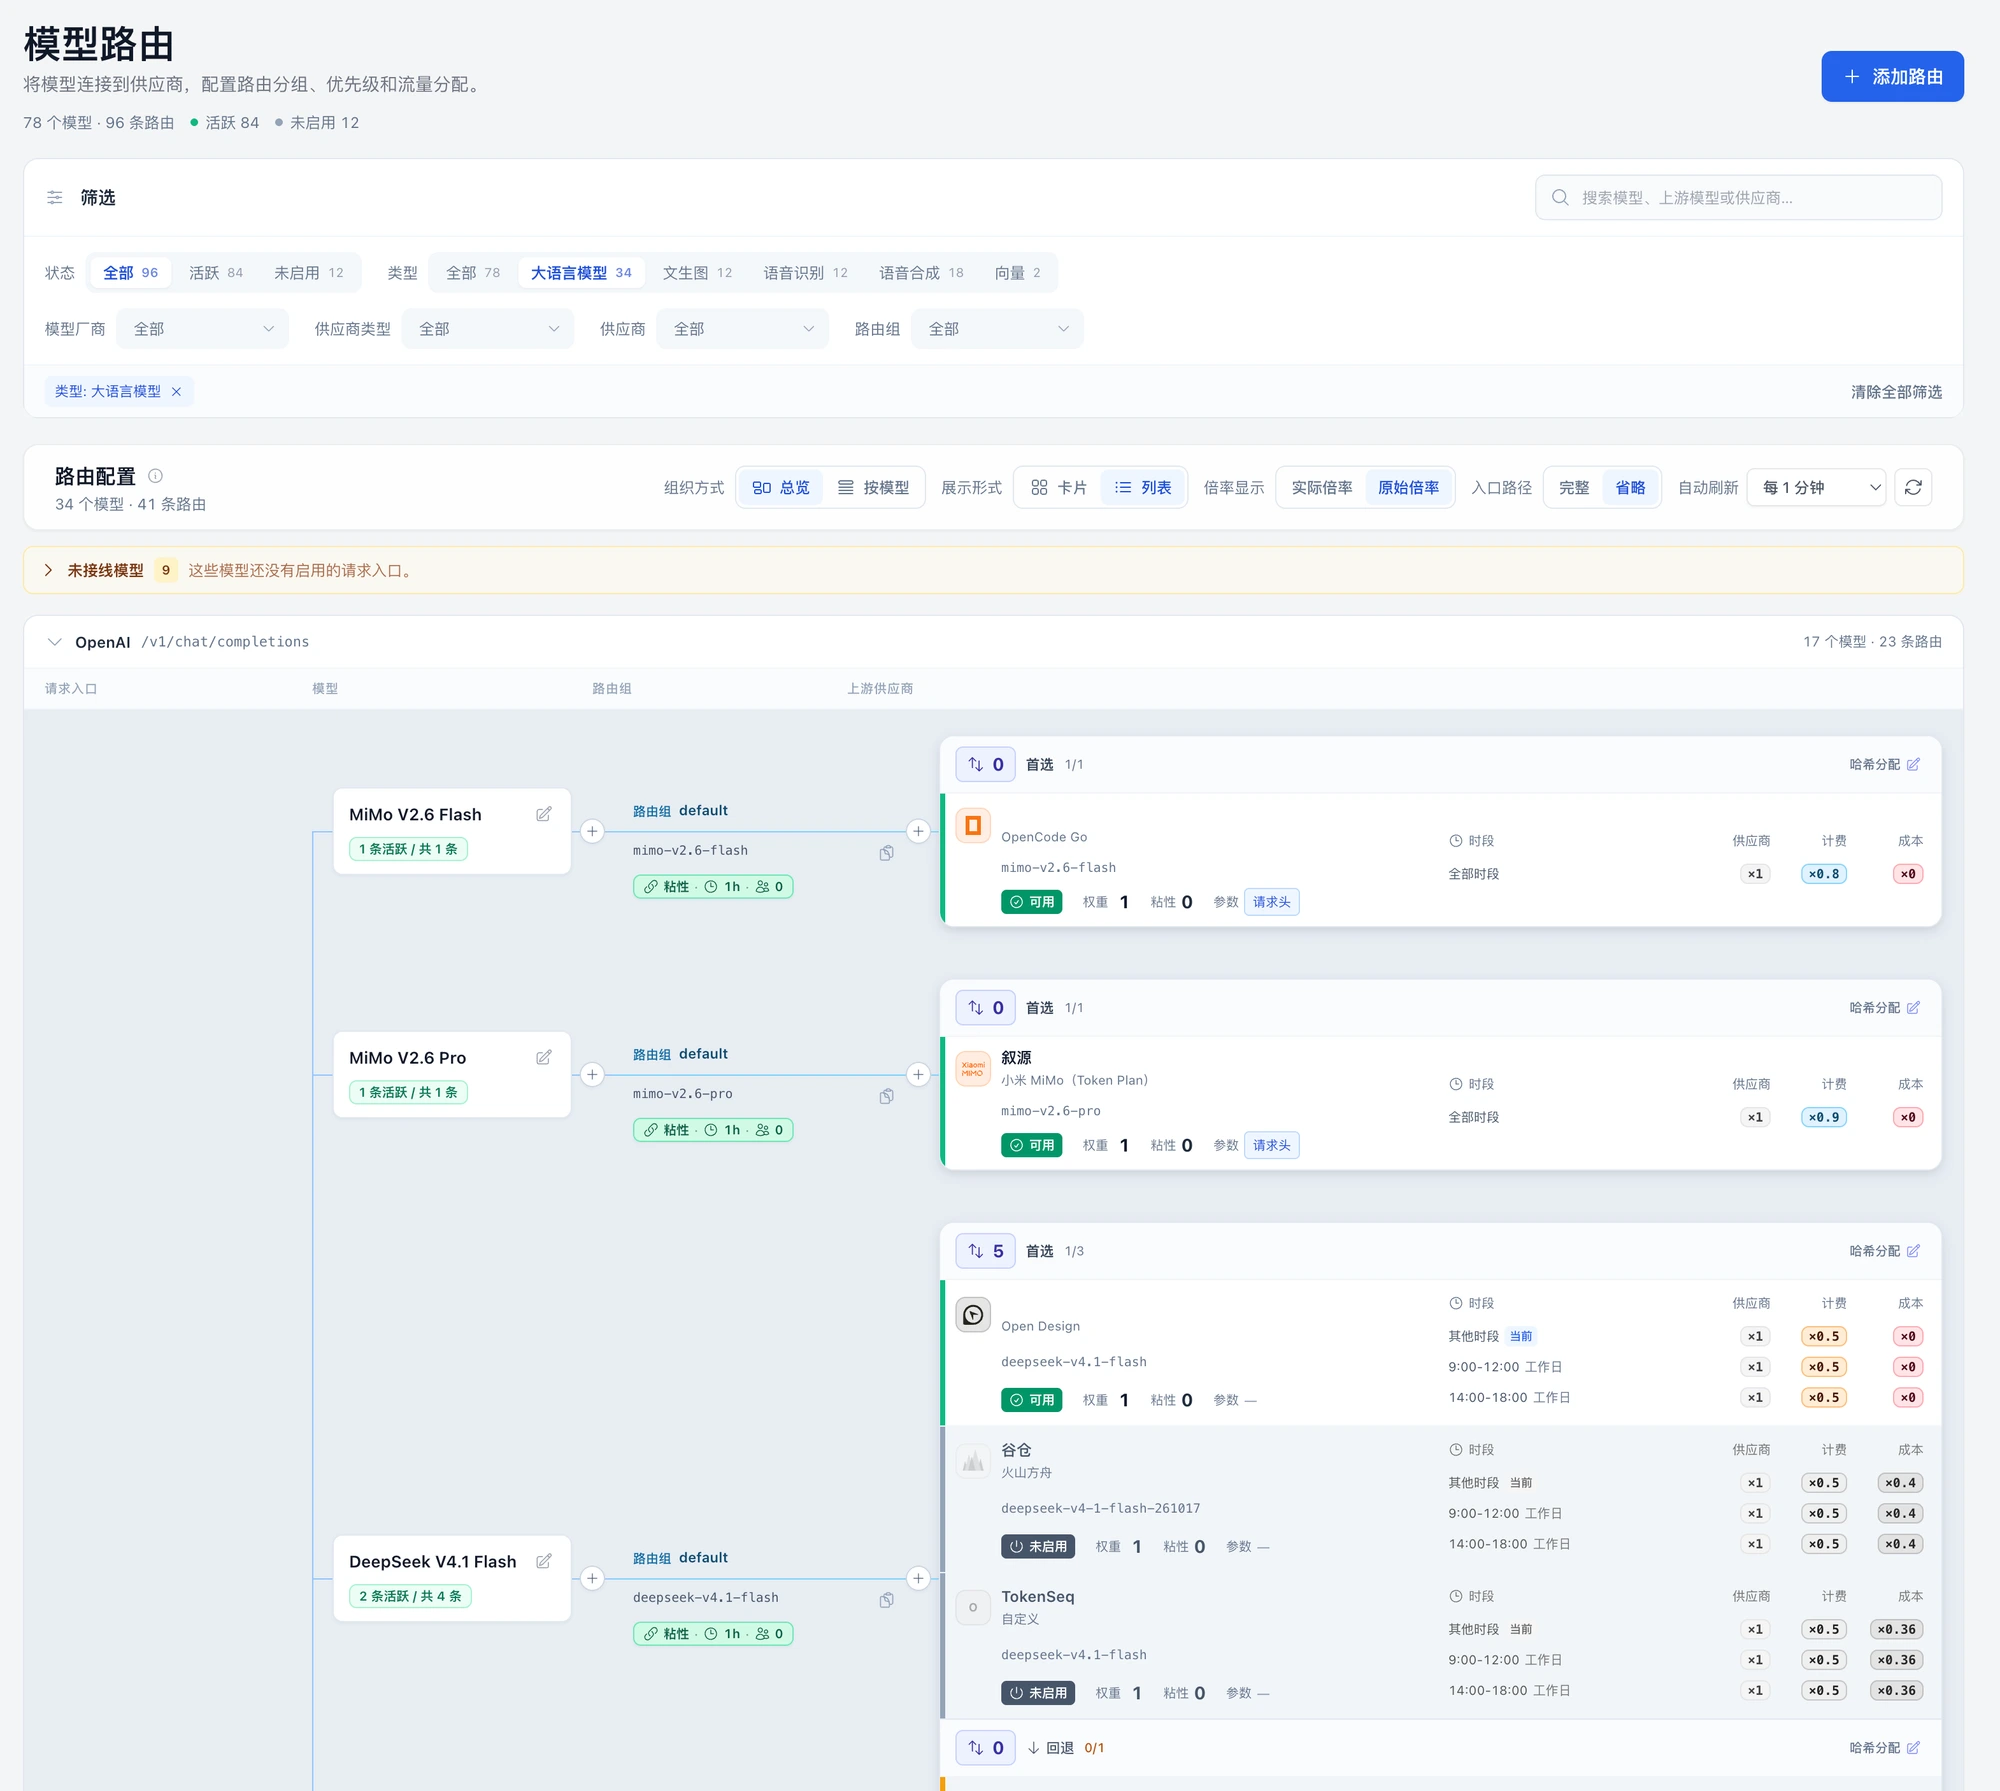The height and width of the screenshot is (1791, 2000).
Task: Open the 供应商类型 dropdown
Action: click(x=488, y=329)
